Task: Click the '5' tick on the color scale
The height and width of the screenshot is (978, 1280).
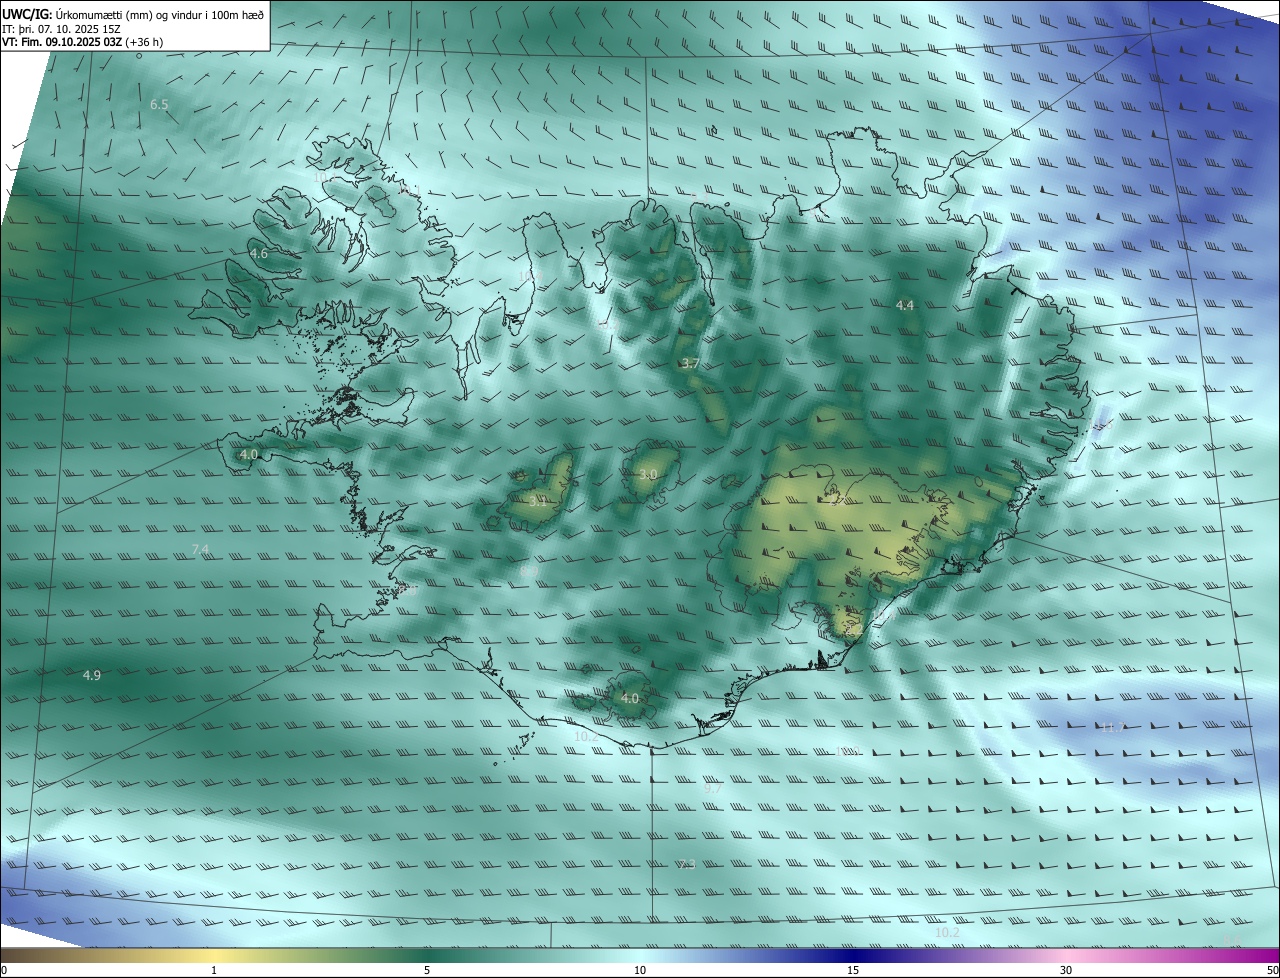Action: (x=427, y=970)
